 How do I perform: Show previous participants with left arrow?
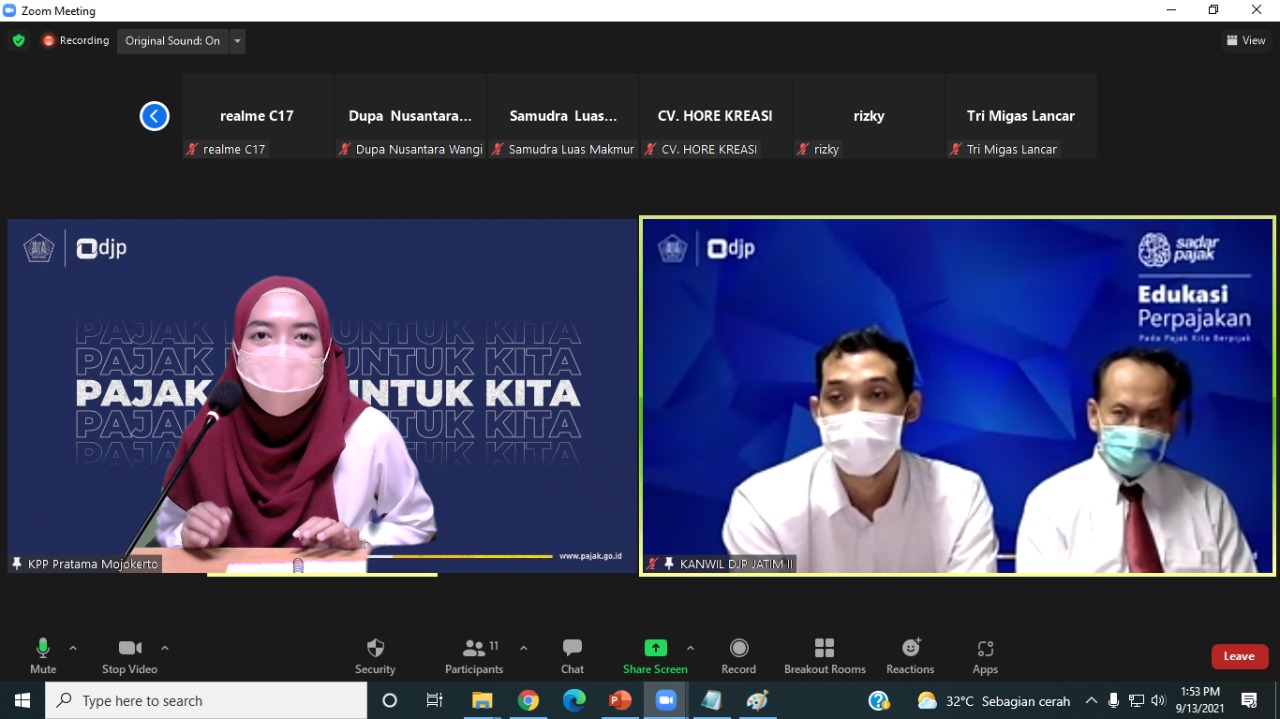pos(154,116)
